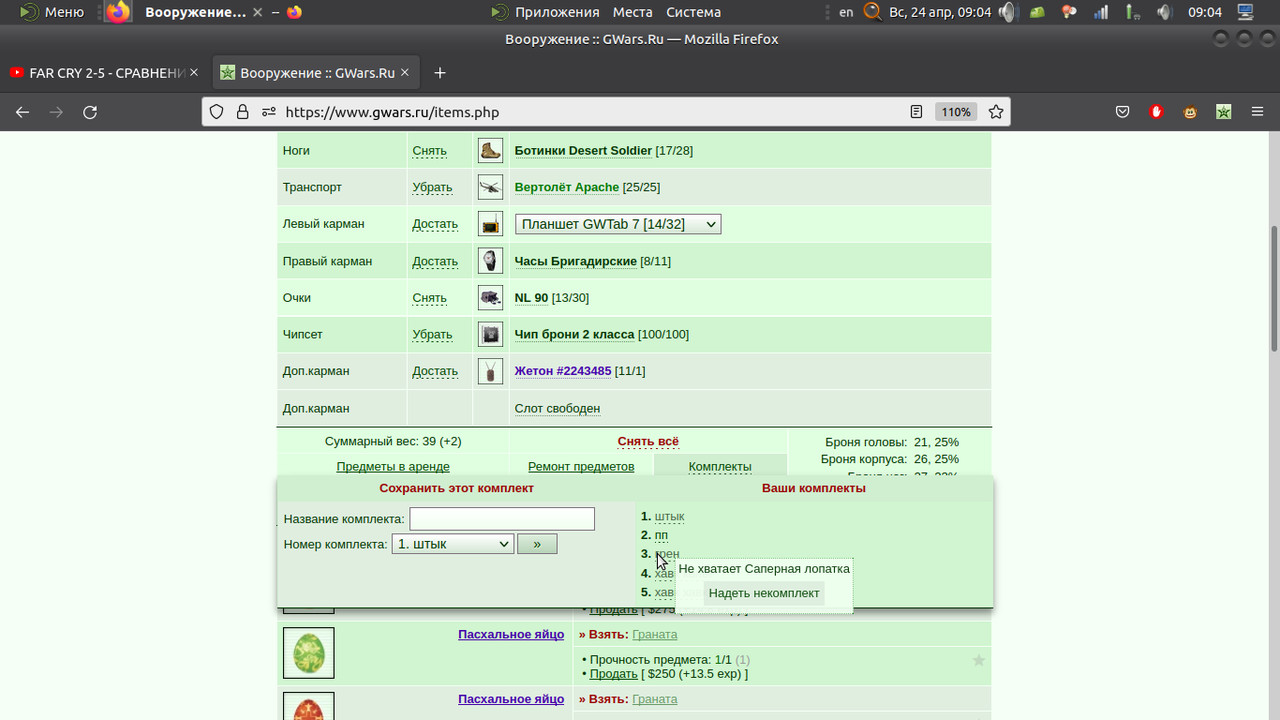The image size is (1280, 720).
Task: Click the Название комплекта text field
Action: 502,519
